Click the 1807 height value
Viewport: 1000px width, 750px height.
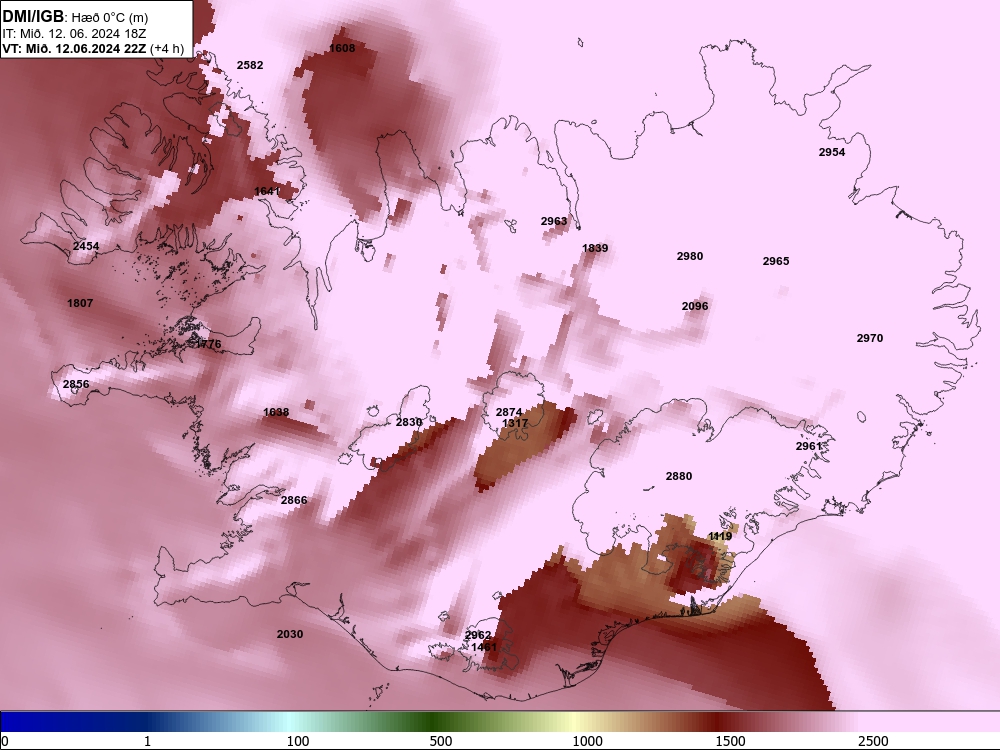(x=80, y=303)
